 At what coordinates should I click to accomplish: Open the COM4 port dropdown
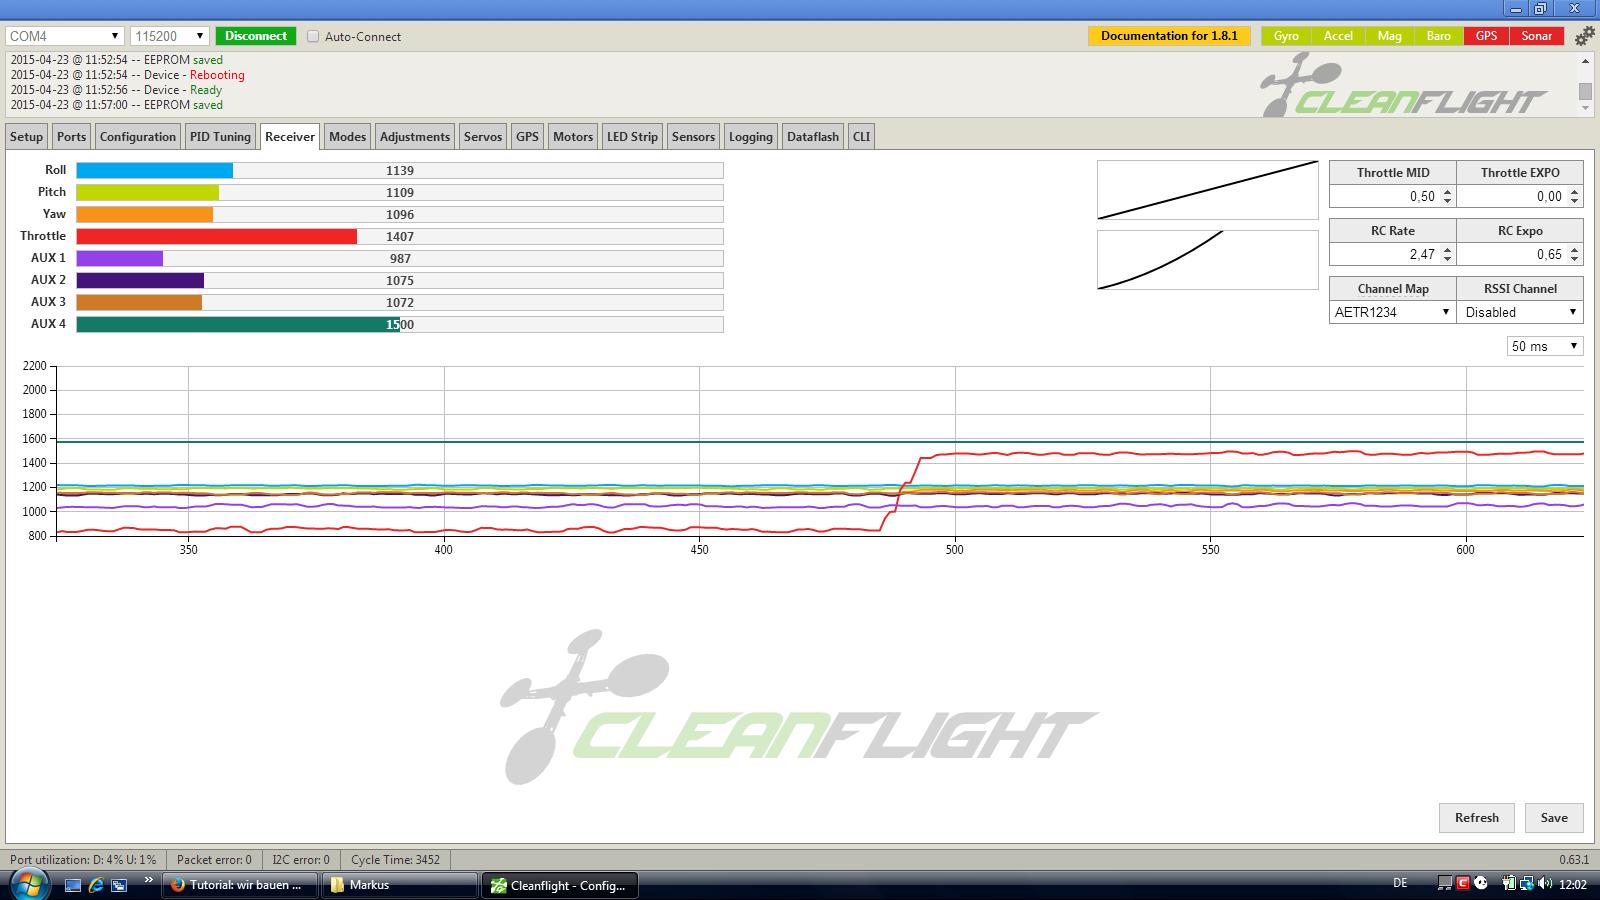click(x=64, y=36)
